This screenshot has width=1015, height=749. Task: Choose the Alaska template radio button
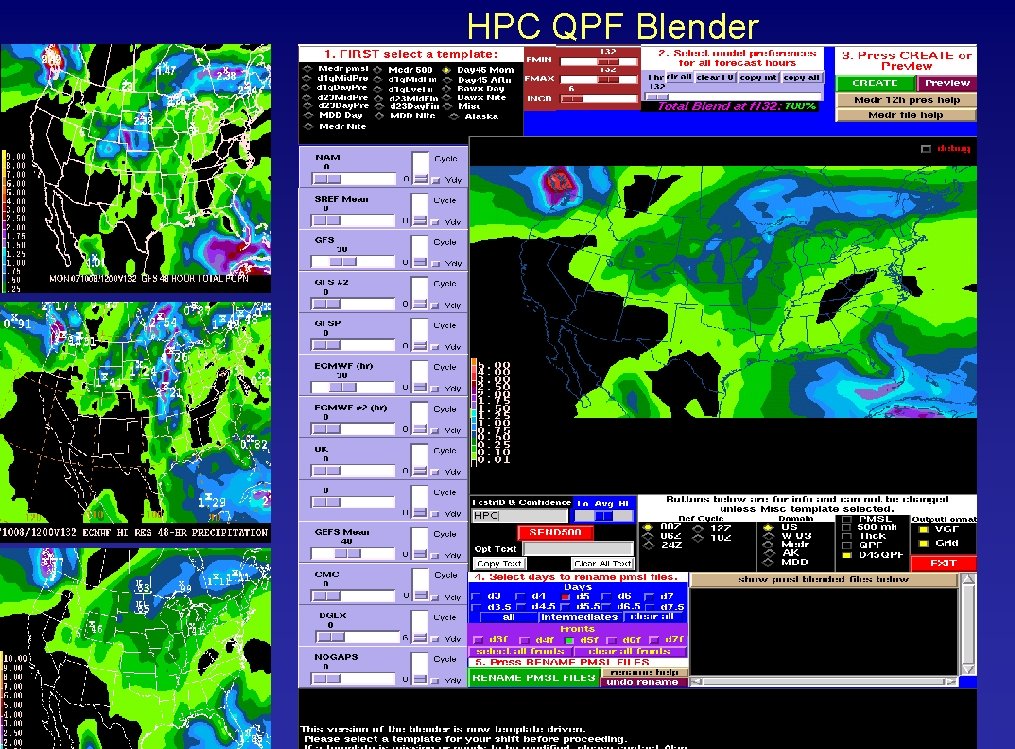[454, 117]
